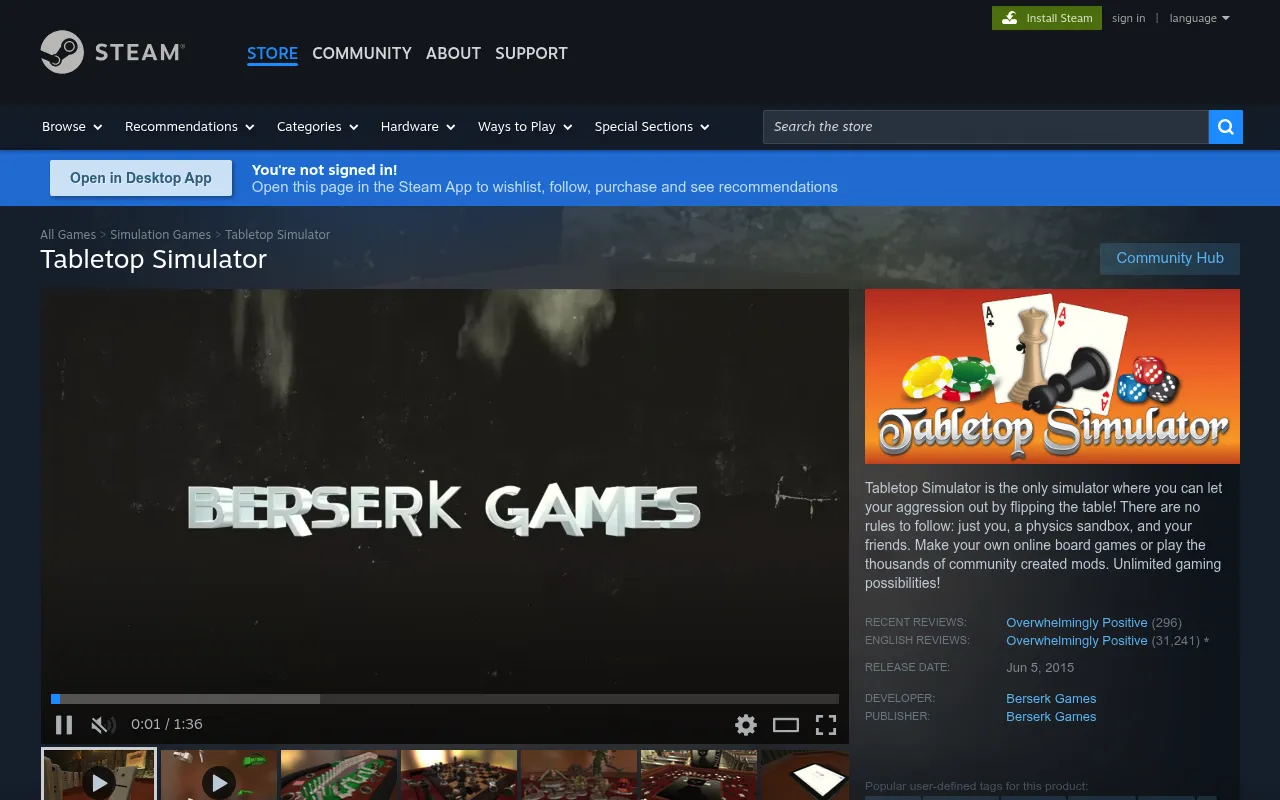Viewport: 1280px width, 800px height.
Task: Go to the STORE tab
Action: pyautogui.click(x=272, y=54)
